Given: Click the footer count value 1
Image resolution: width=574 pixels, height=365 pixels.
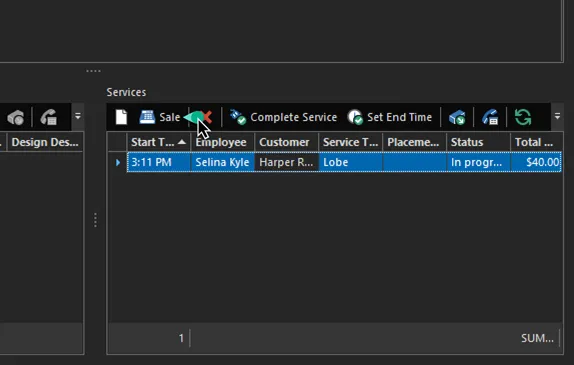Looking at the screenshot, I should pyautogui.click(x=181, y=338).
